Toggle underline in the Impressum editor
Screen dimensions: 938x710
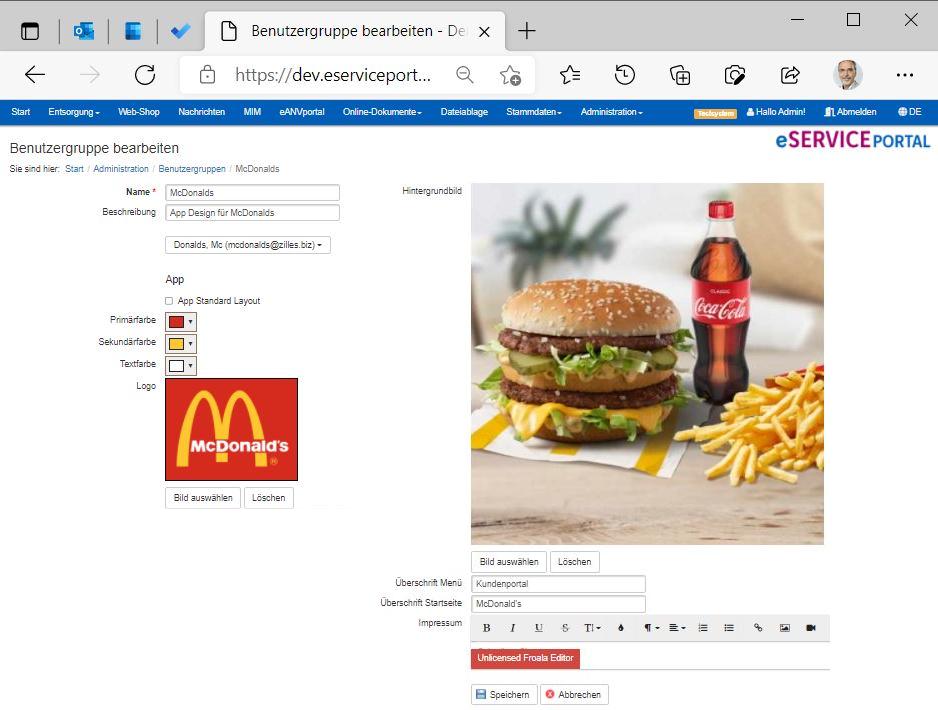pyautogui.click(x=539, y=628)
